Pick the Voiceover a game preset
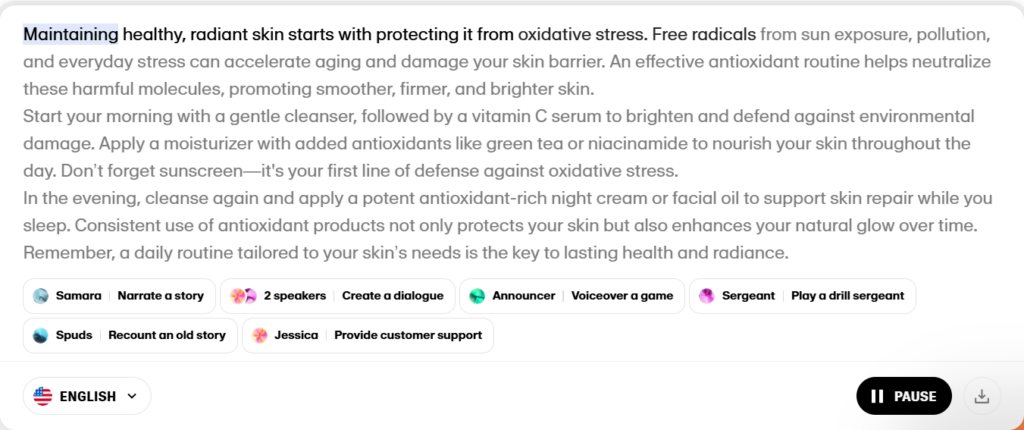Viewport: 1024px width, 430px height. click(621, 296)
